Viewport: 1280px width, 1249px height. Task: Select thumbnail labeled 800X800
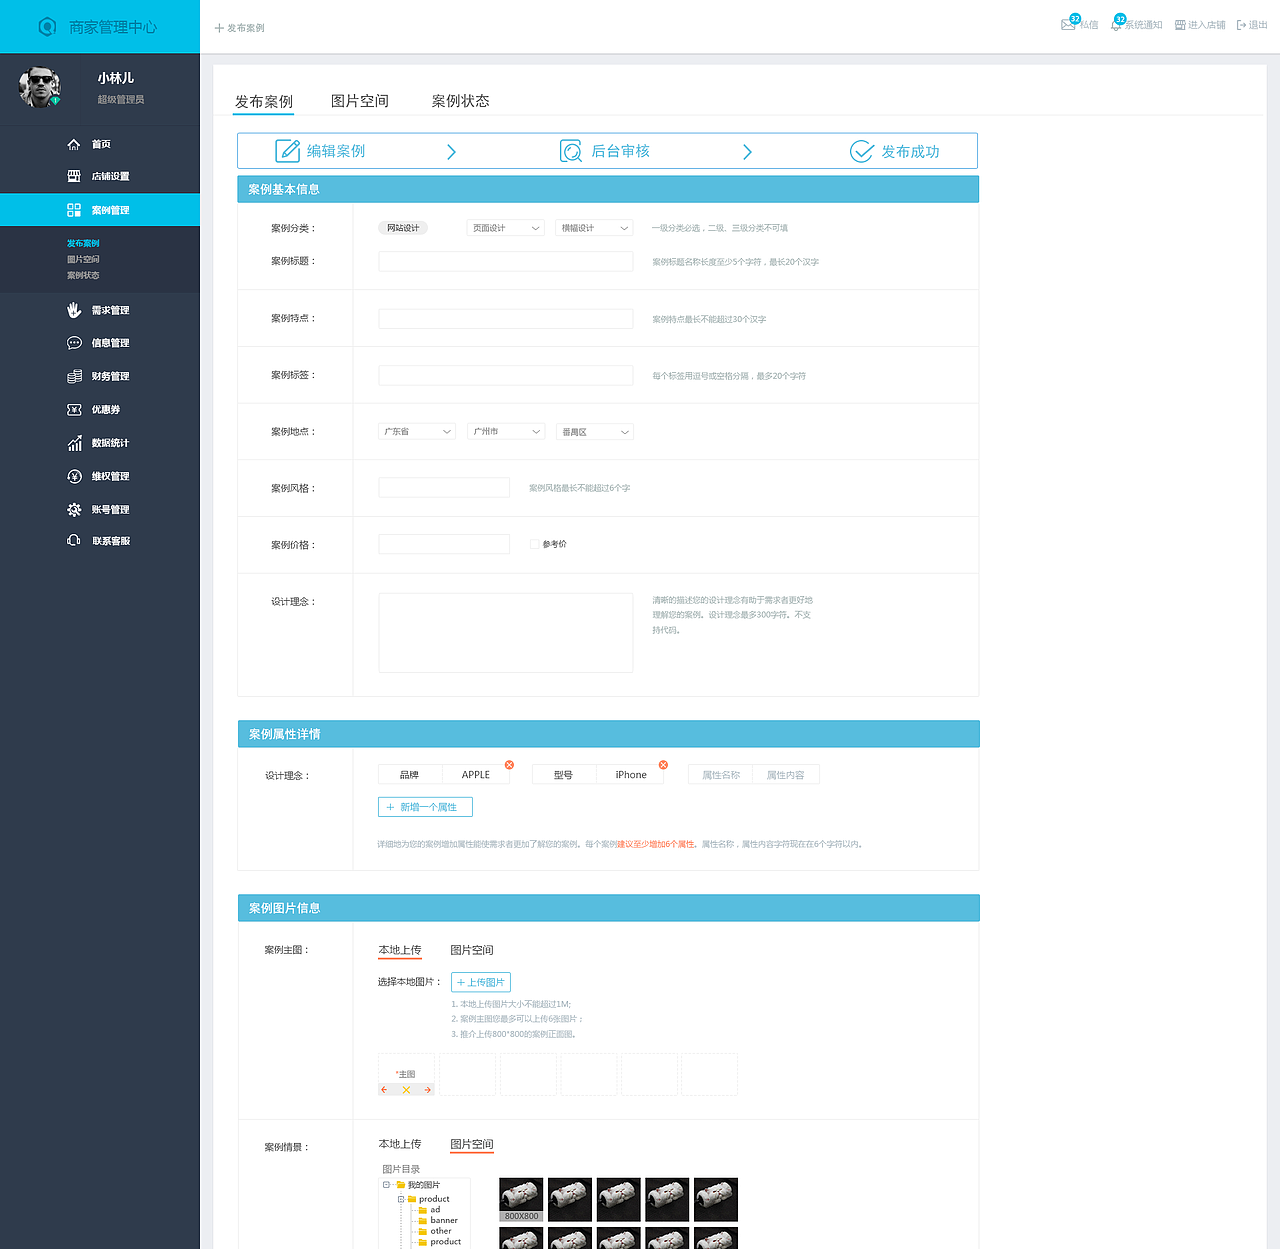[521, 1199]
